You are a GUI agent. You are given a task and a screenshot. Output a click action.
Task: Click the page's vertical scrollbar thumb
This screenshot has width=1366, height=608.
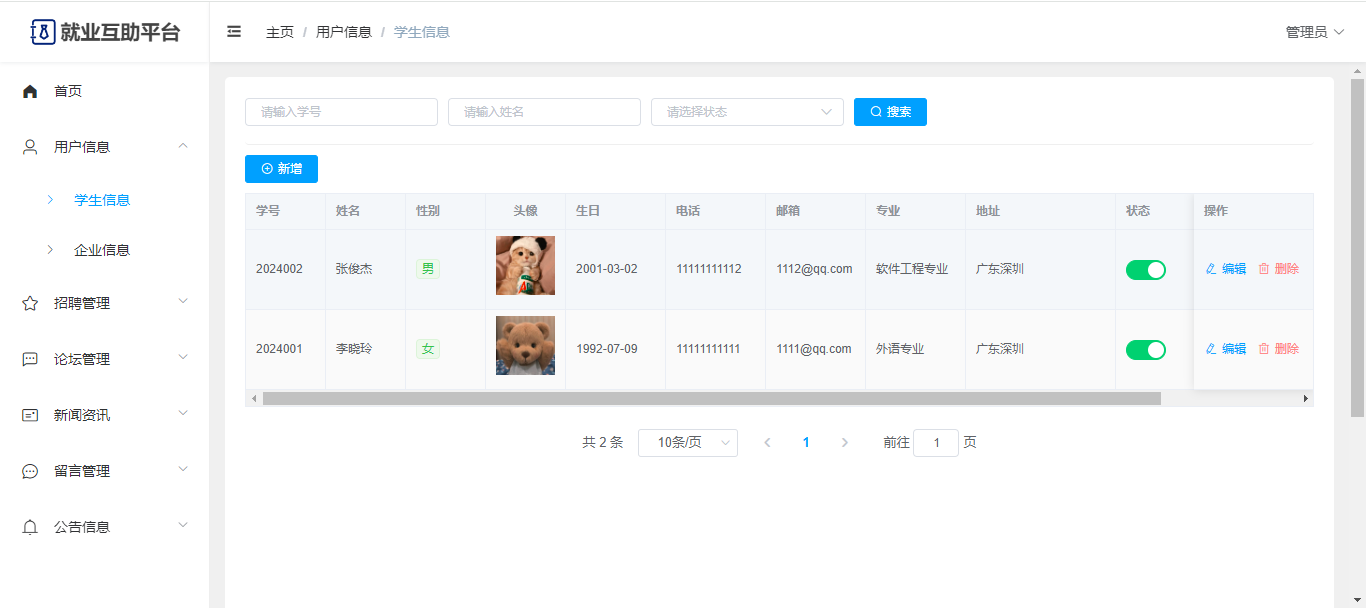point(1357,247)
